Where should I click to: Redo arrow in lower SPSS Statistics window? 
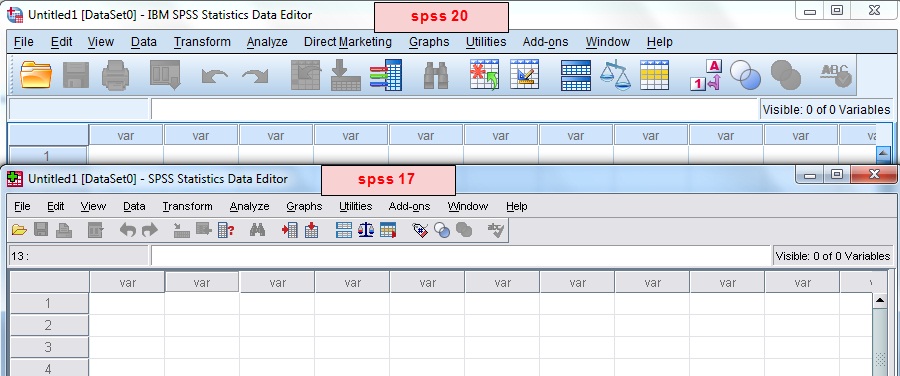pyautogui.click(x=150, y=231)
